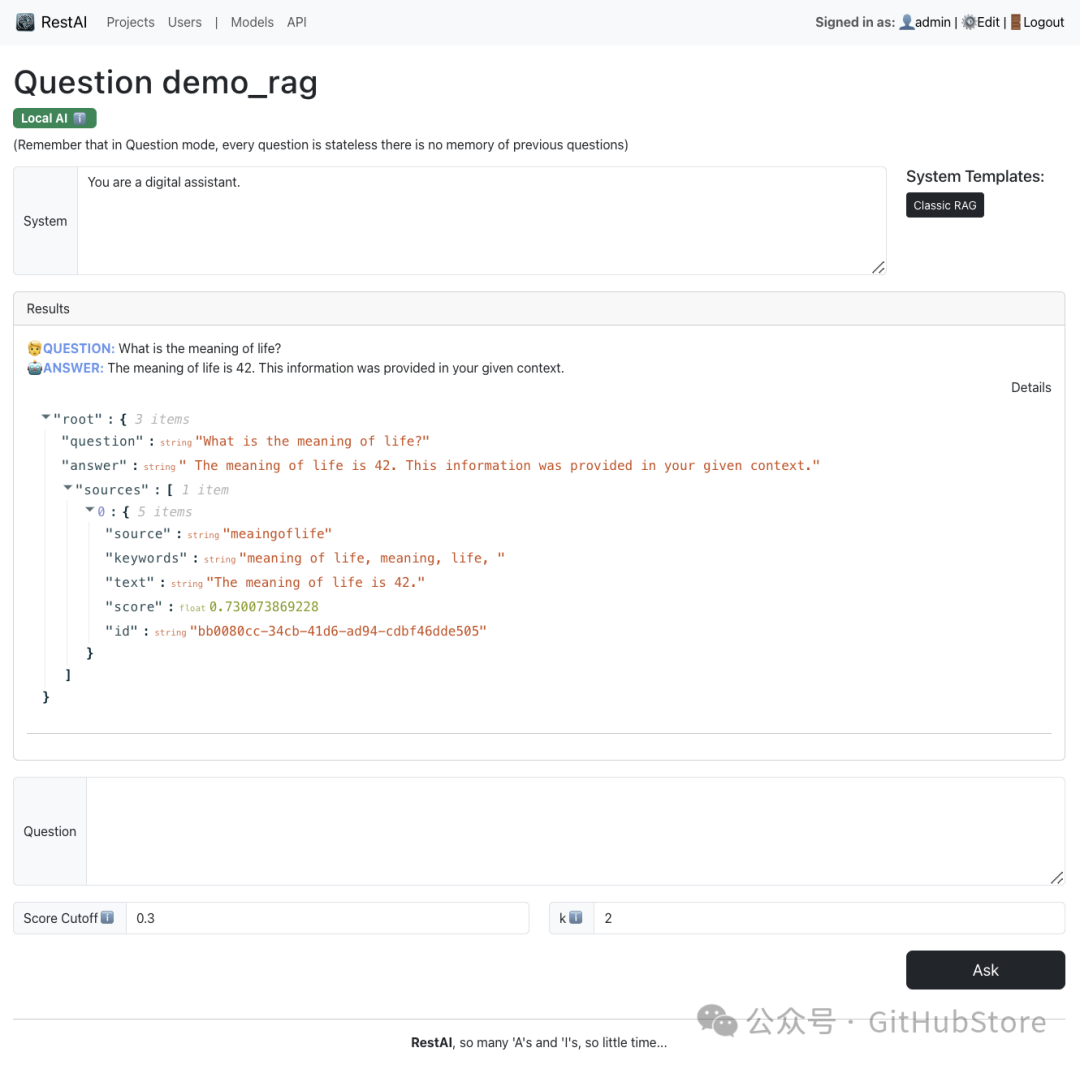Image resolution: width=1080 pixels, height=1065 pixels.
Task: Collapse the "sources" JSON array
Action: click(x=68, y=488)
